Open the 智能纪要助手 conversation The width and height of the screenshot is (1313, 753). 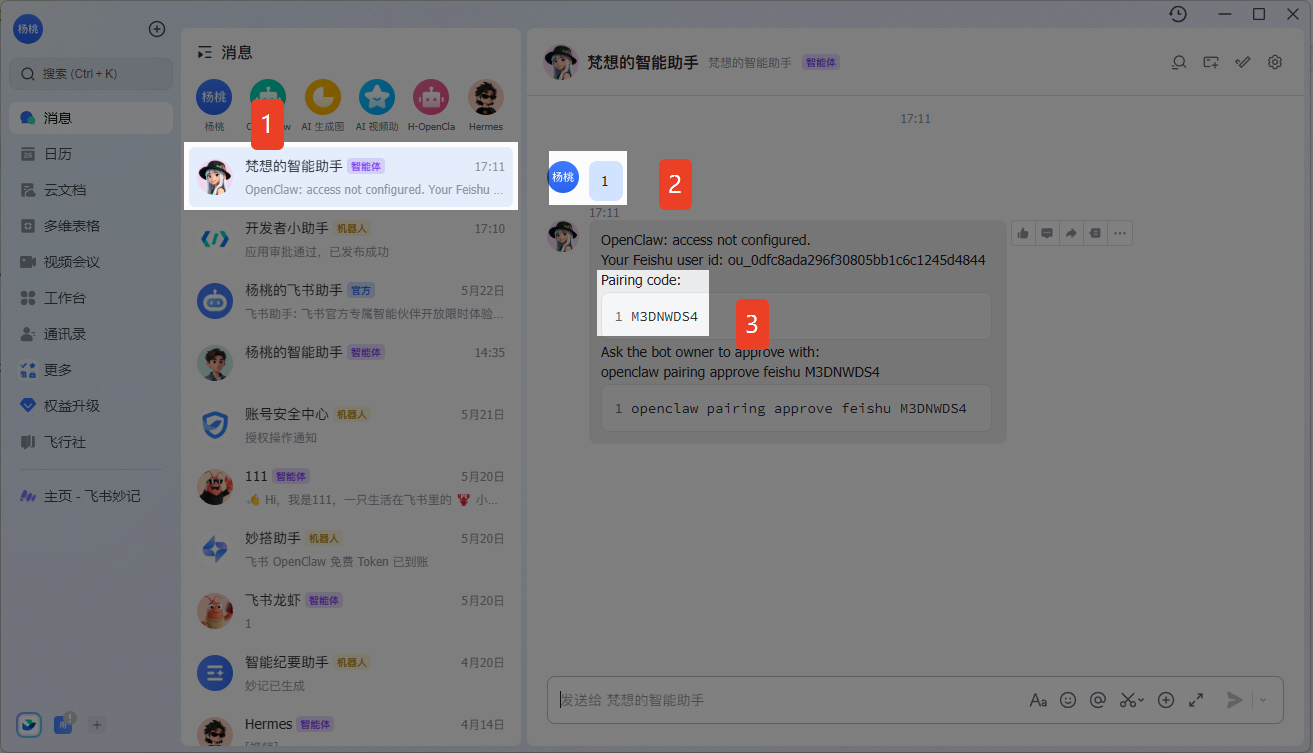tap(351, 673)
